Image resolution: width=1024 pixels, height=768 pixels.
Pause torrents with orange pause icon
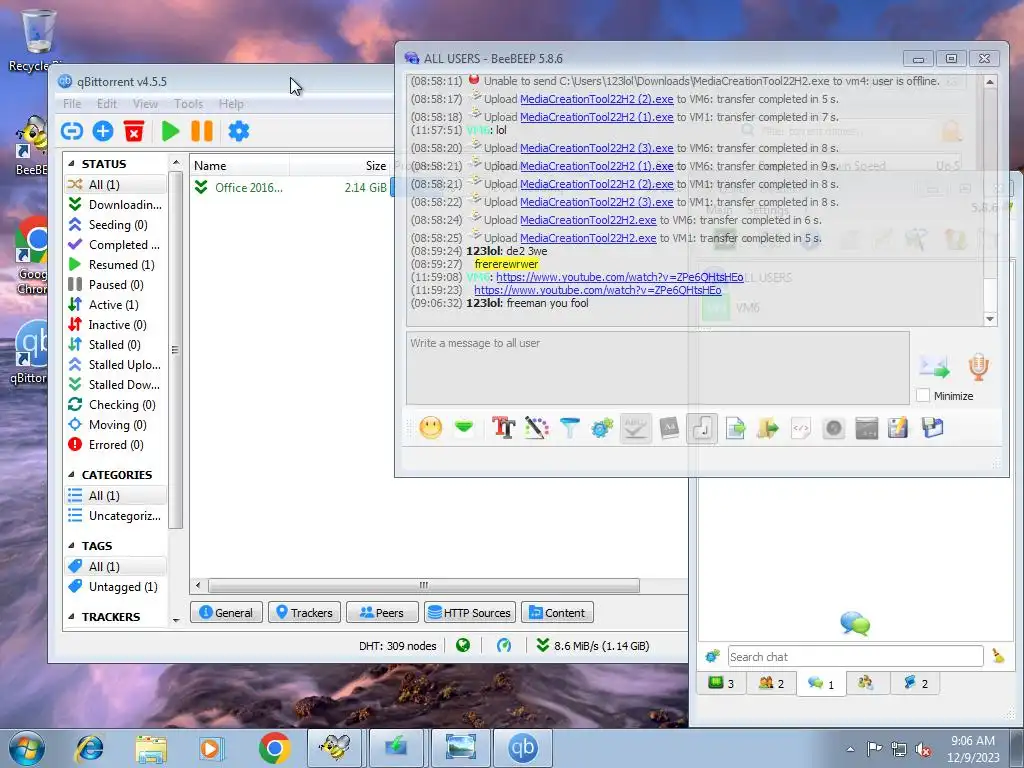(202, 131)
